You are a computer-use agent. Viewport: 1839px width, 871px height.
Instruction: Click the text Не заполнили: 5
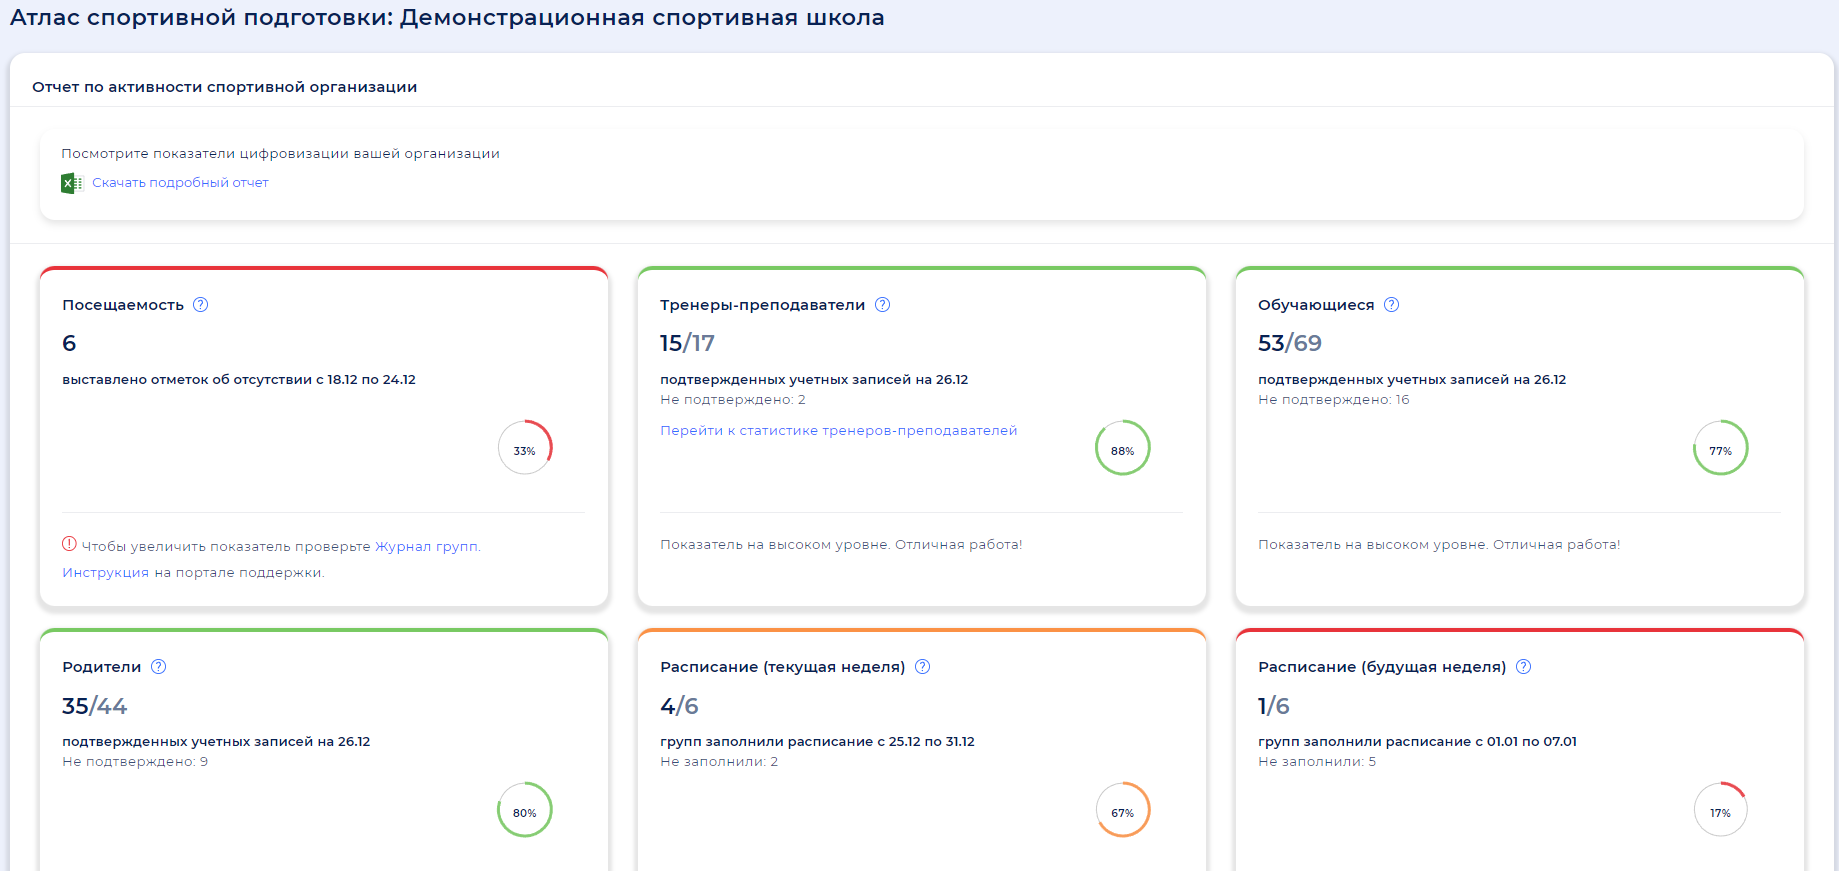(1317, 762)
